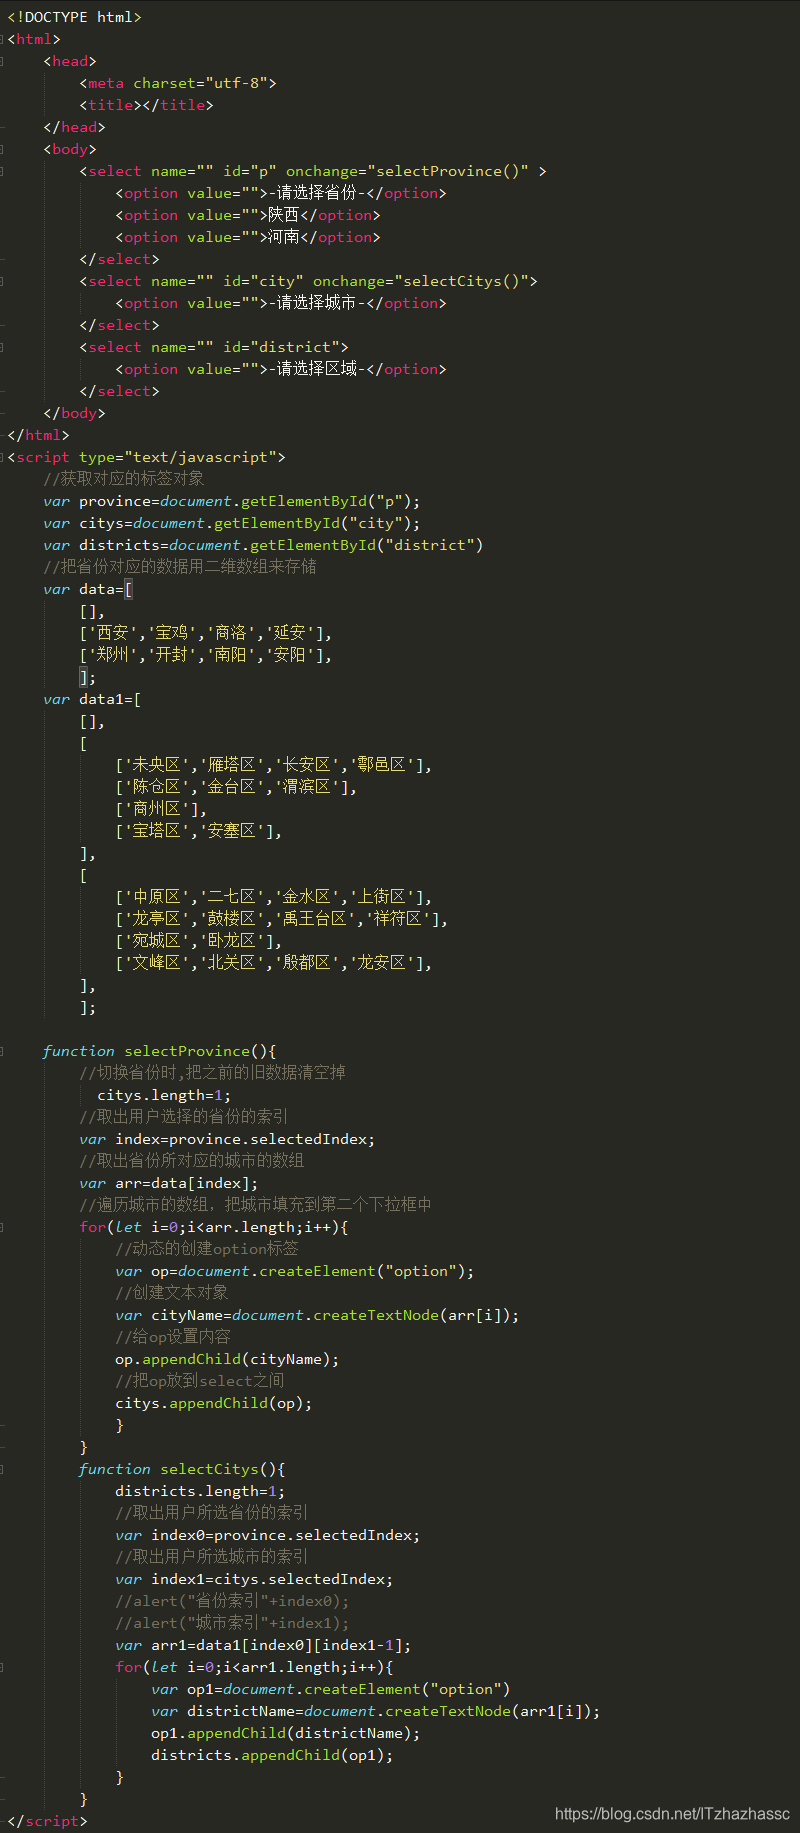This screenshot has height=1833, width=800.
Task: Click the var arr=data[index]; line
Action: [168, 1183]
